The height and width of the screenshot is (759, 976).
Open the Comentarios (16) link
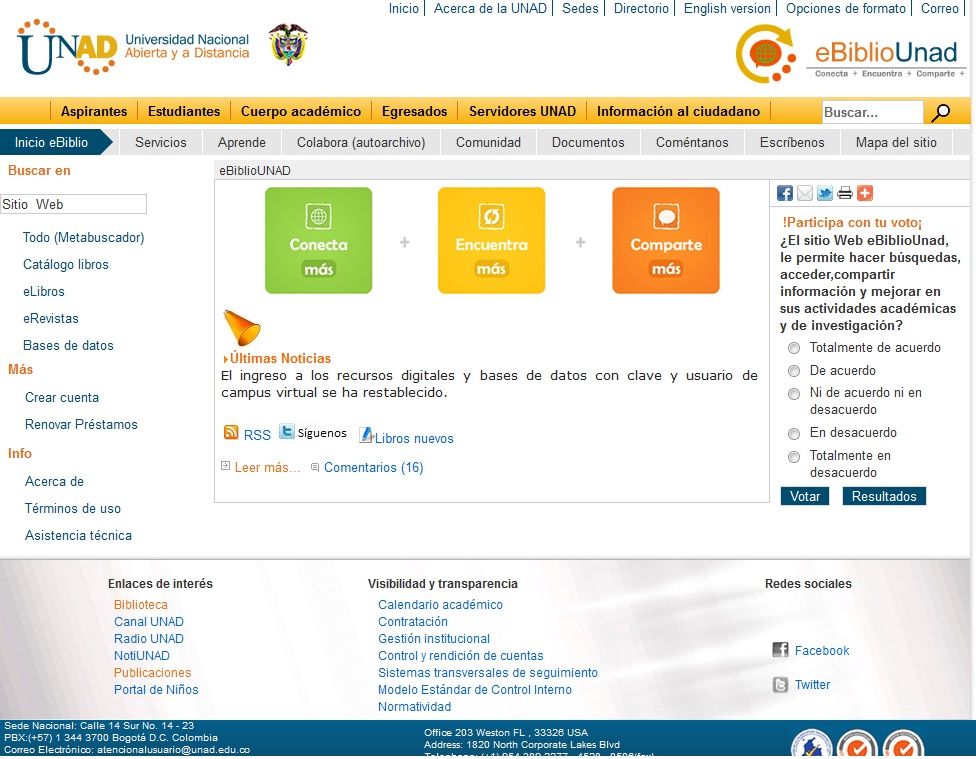click(373, 467)
